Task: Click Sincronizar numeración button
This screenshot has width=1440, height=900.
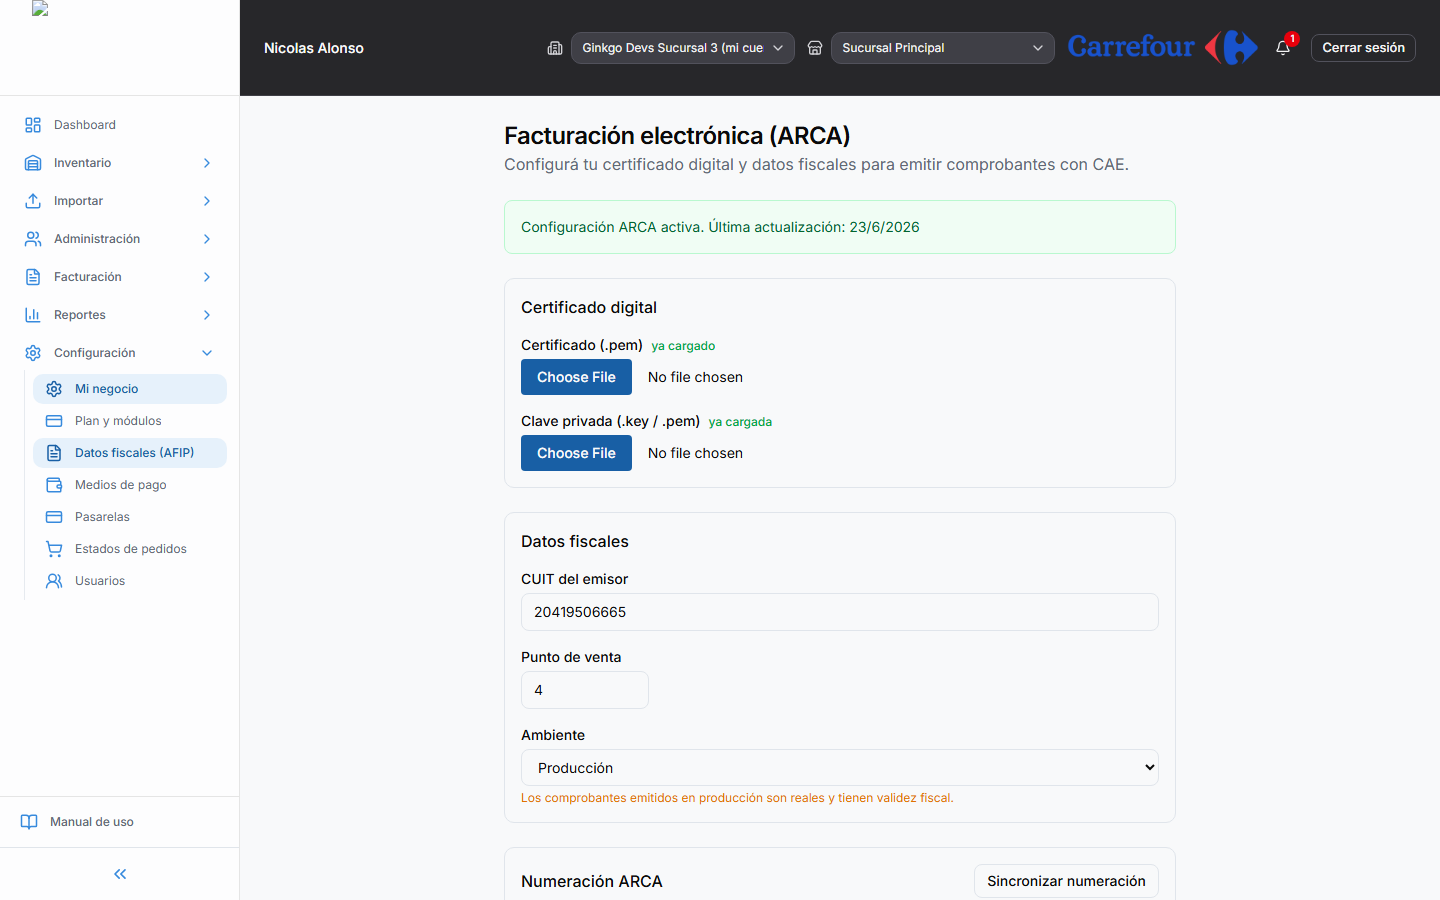Action: click(x=1066, y=881)
